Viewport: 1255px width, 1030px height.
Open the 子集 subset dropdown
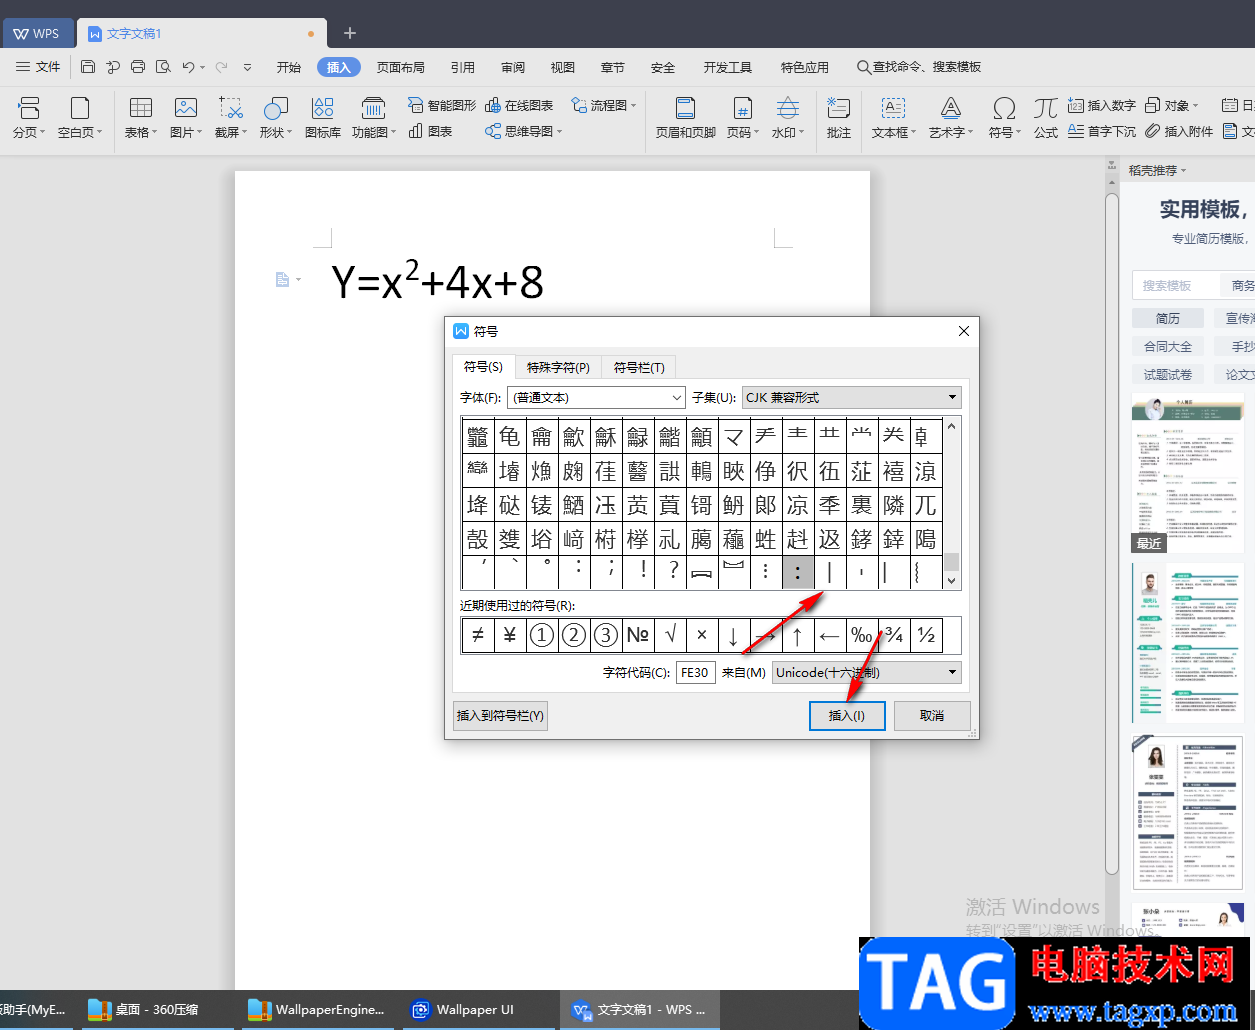click(951, 398)
